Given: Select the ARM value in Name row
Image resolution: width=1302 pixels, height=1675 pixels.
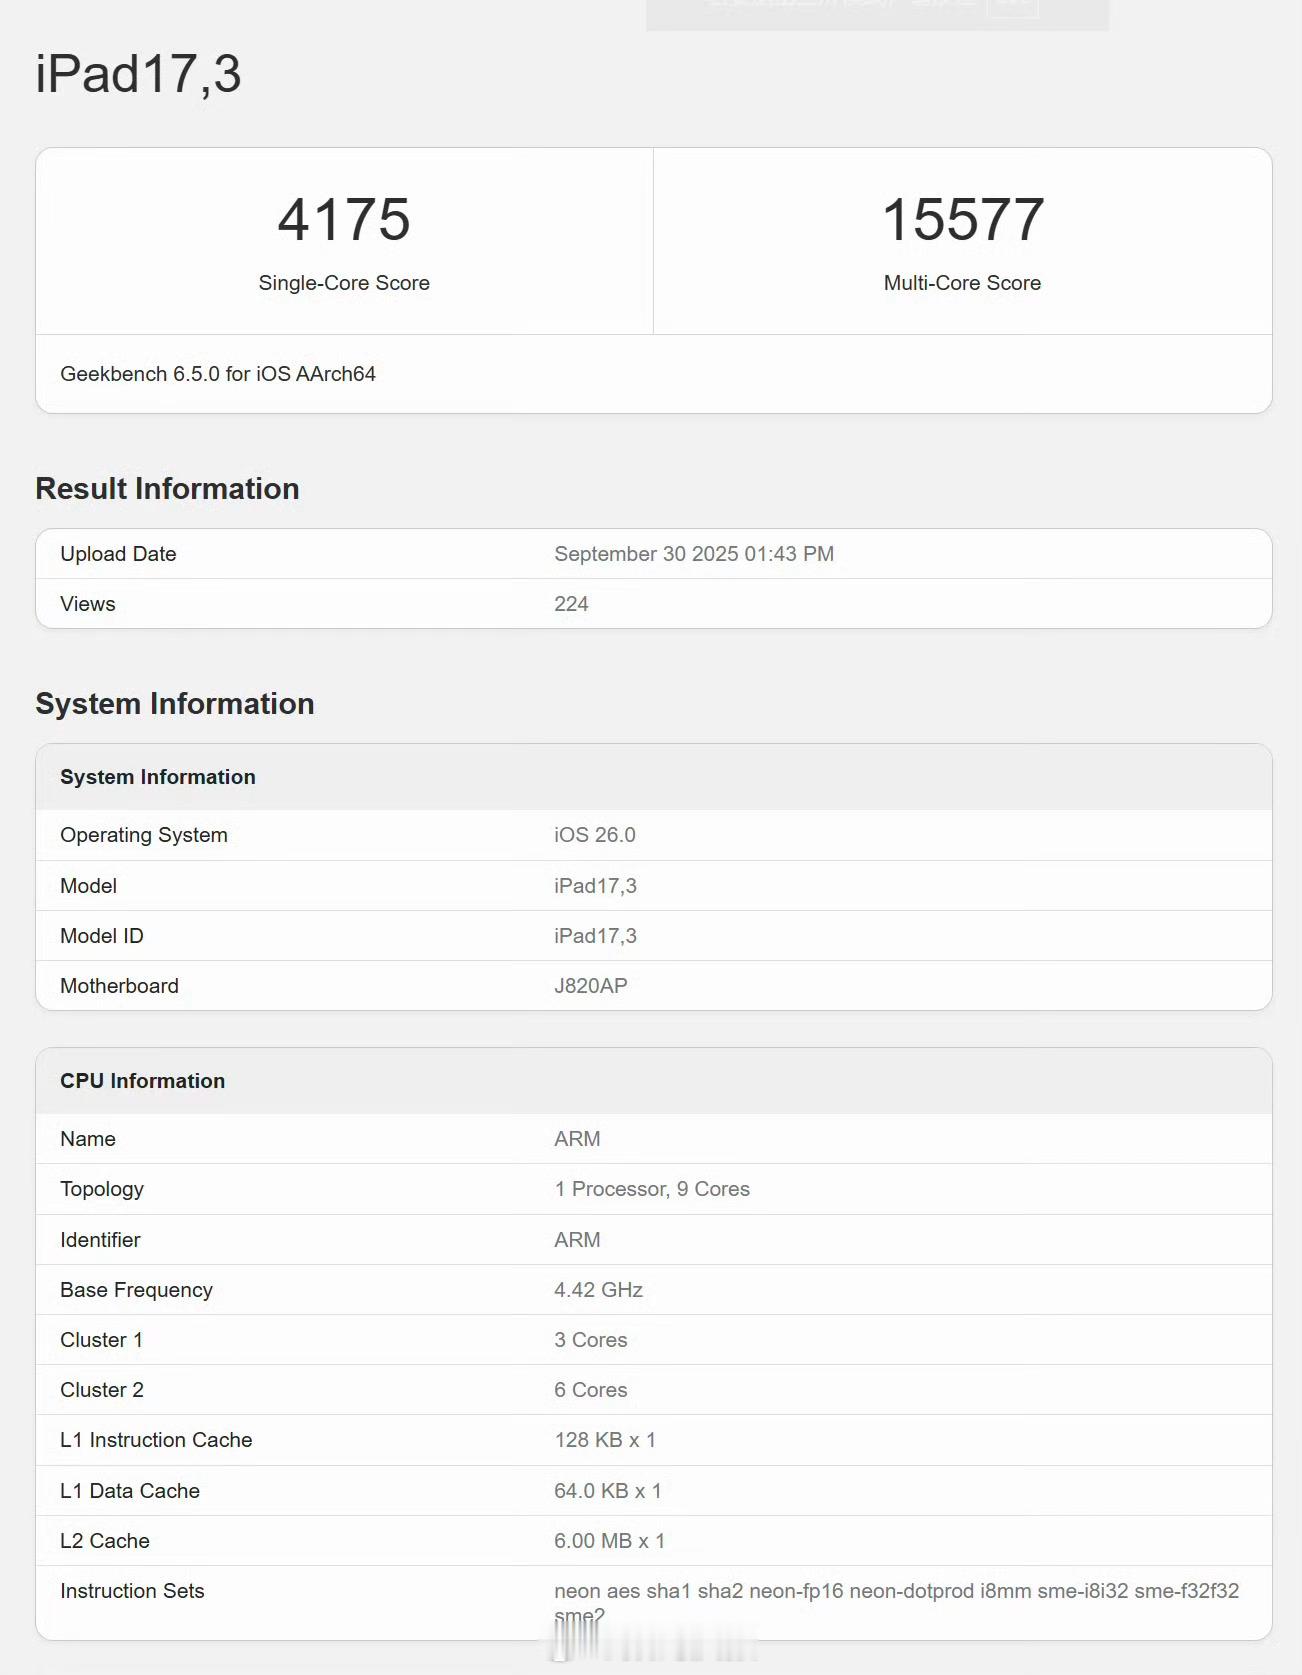Looking at the screenshot, I should pos(577,1139).
